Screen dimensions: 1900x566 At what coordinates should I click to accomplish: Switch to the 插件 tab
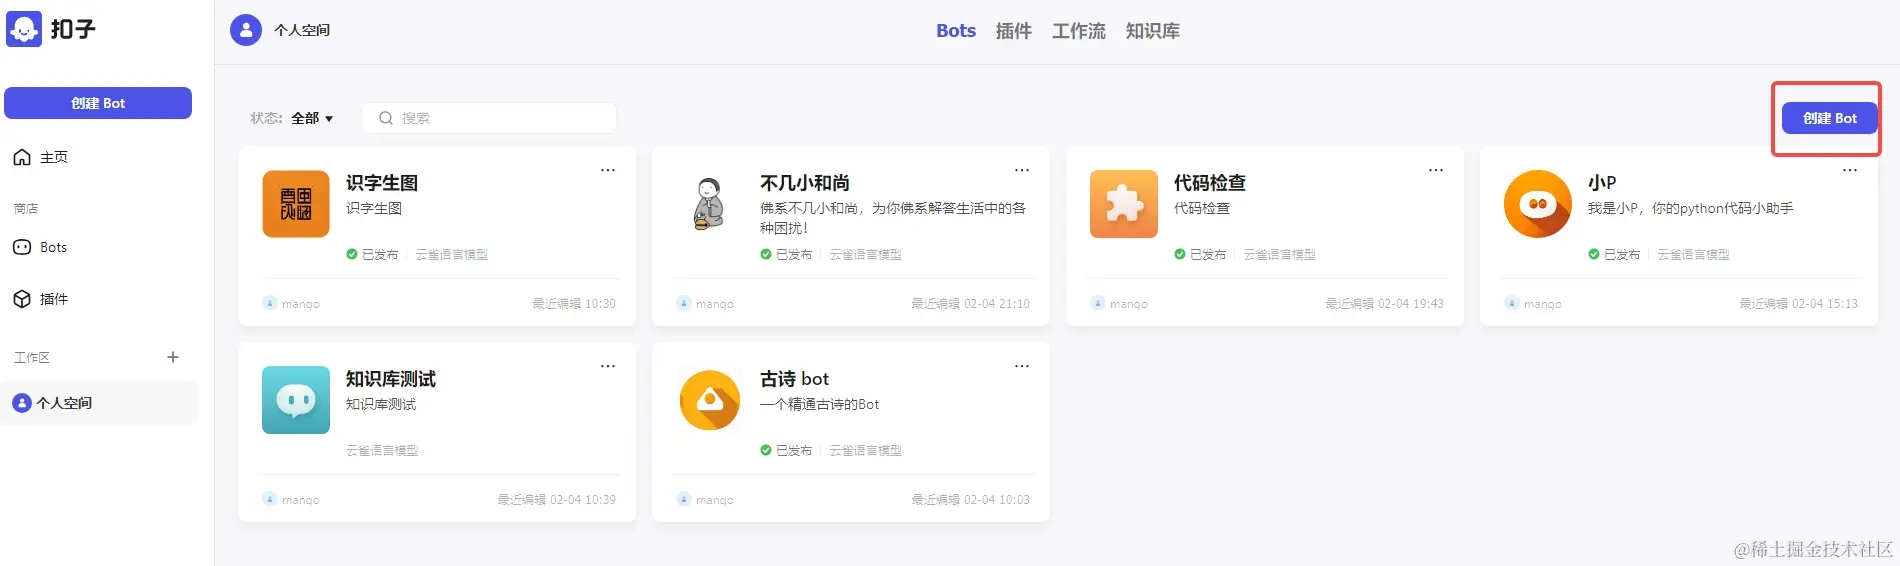tap(1013, 31)
